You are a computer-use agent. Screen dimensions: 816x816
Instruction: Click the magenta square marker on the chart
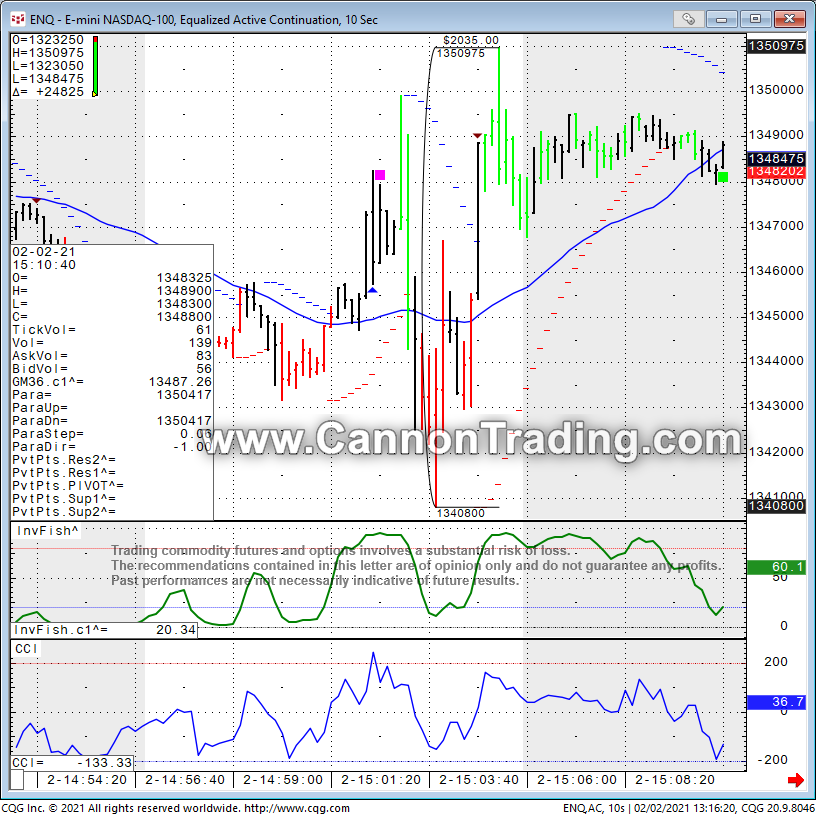(380, 175)
